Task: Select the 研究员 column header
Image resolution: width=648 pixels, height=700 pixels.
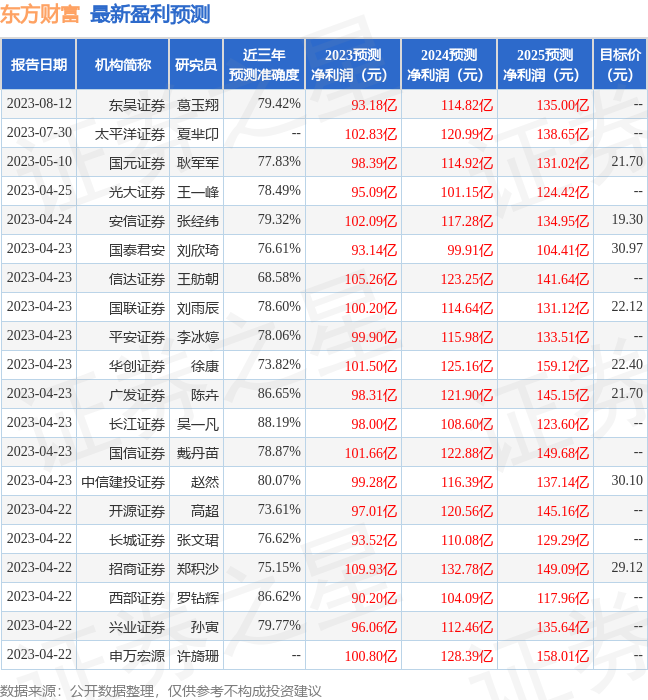Action: 196,65
